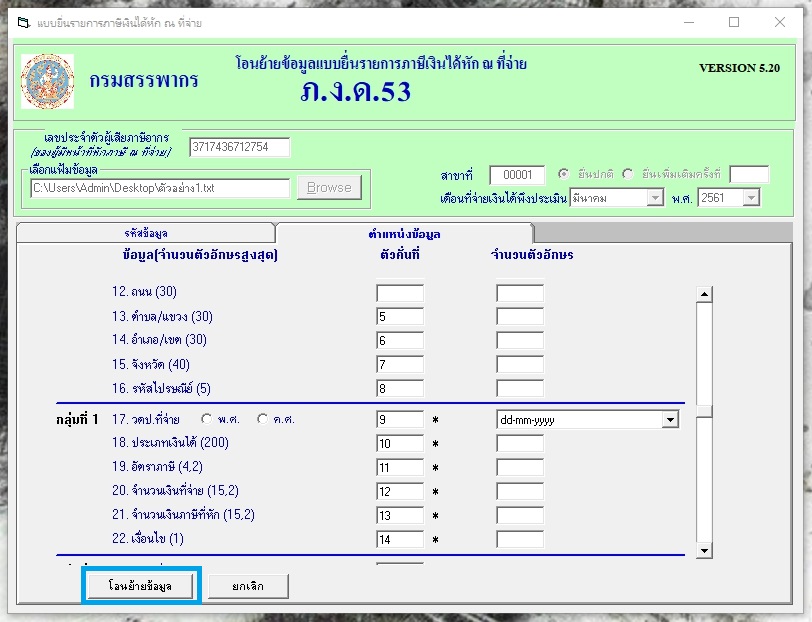Click the ตัวคั่นที่ column header
This screenshot has height=622, width=812.
point(400,254)
